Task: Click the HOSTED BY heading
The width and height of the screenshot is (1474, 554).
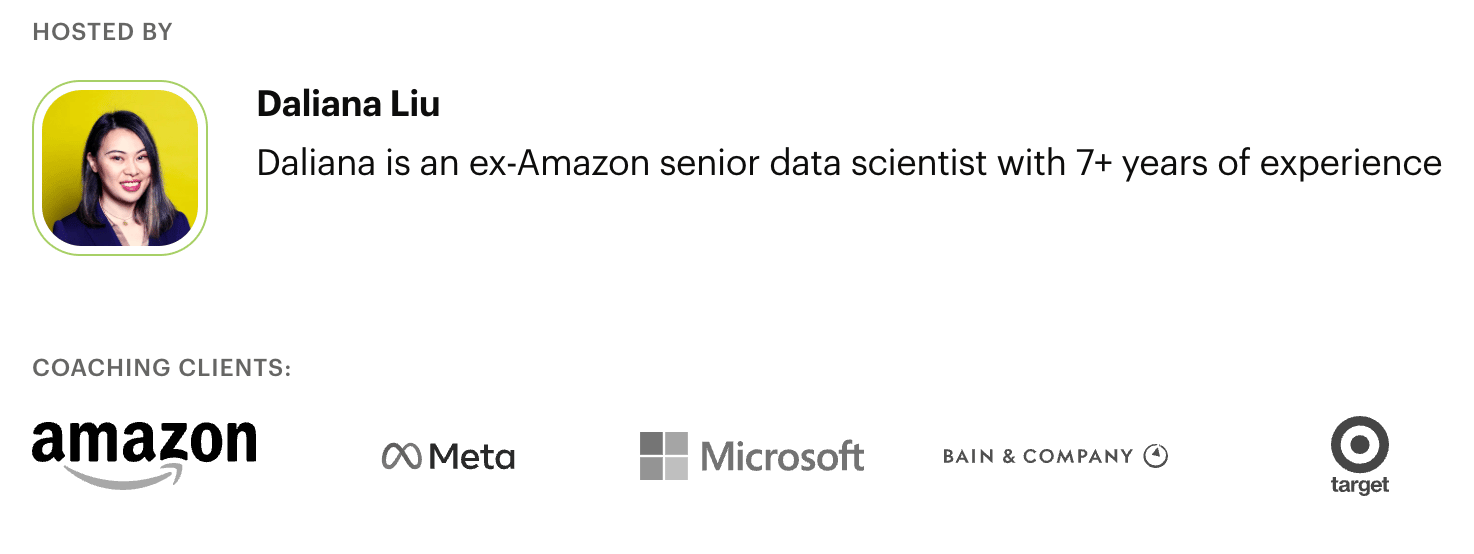Action: pos(102,32)
